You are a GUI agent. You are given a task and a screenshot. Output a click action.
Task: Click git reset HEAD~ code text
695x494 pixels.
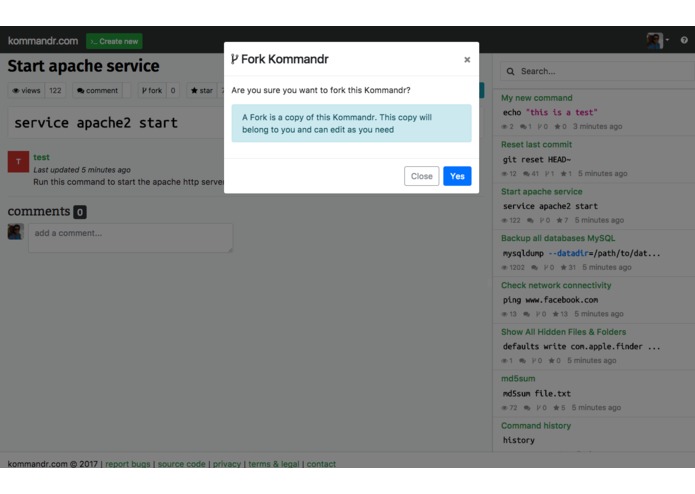coord(537,159)
